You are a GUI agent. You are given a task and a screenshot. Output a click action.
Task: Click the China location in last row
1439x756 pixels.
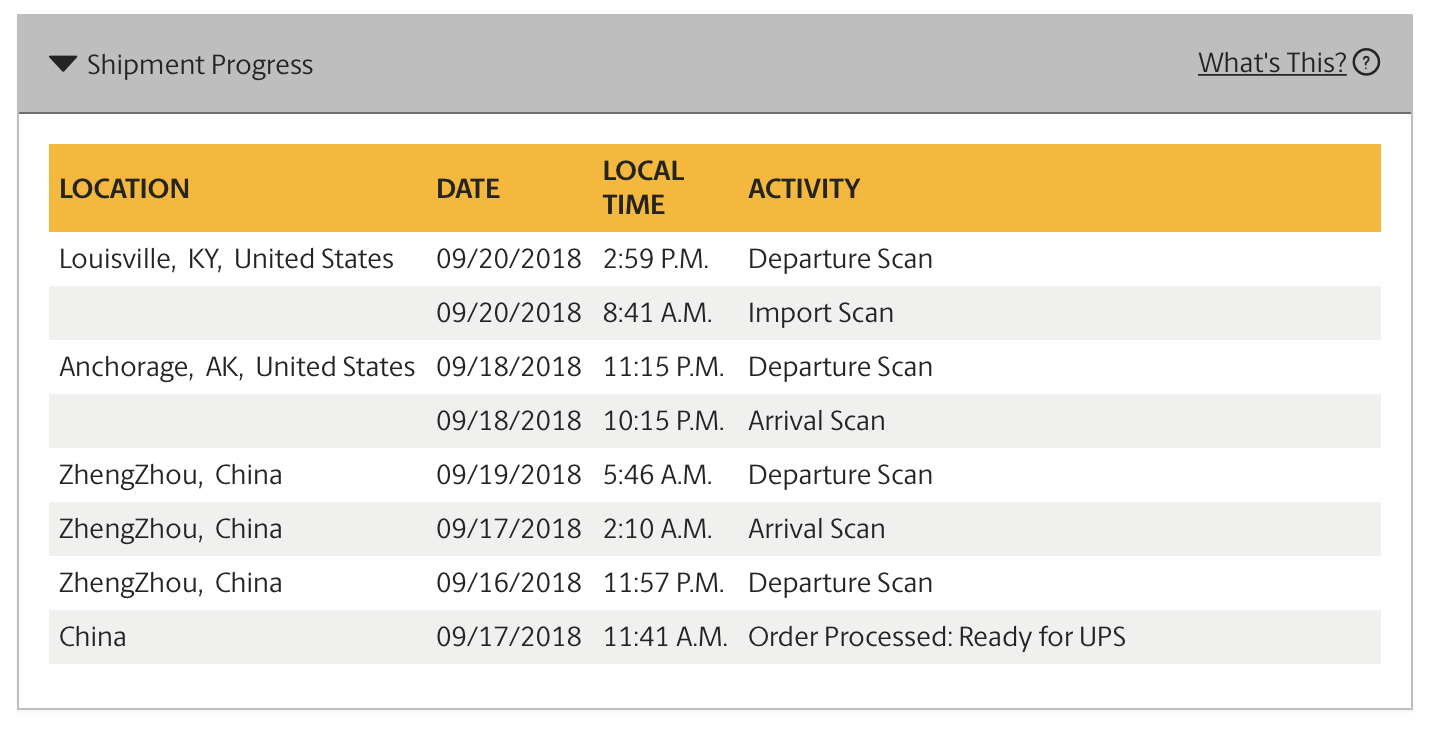(93, 637)
